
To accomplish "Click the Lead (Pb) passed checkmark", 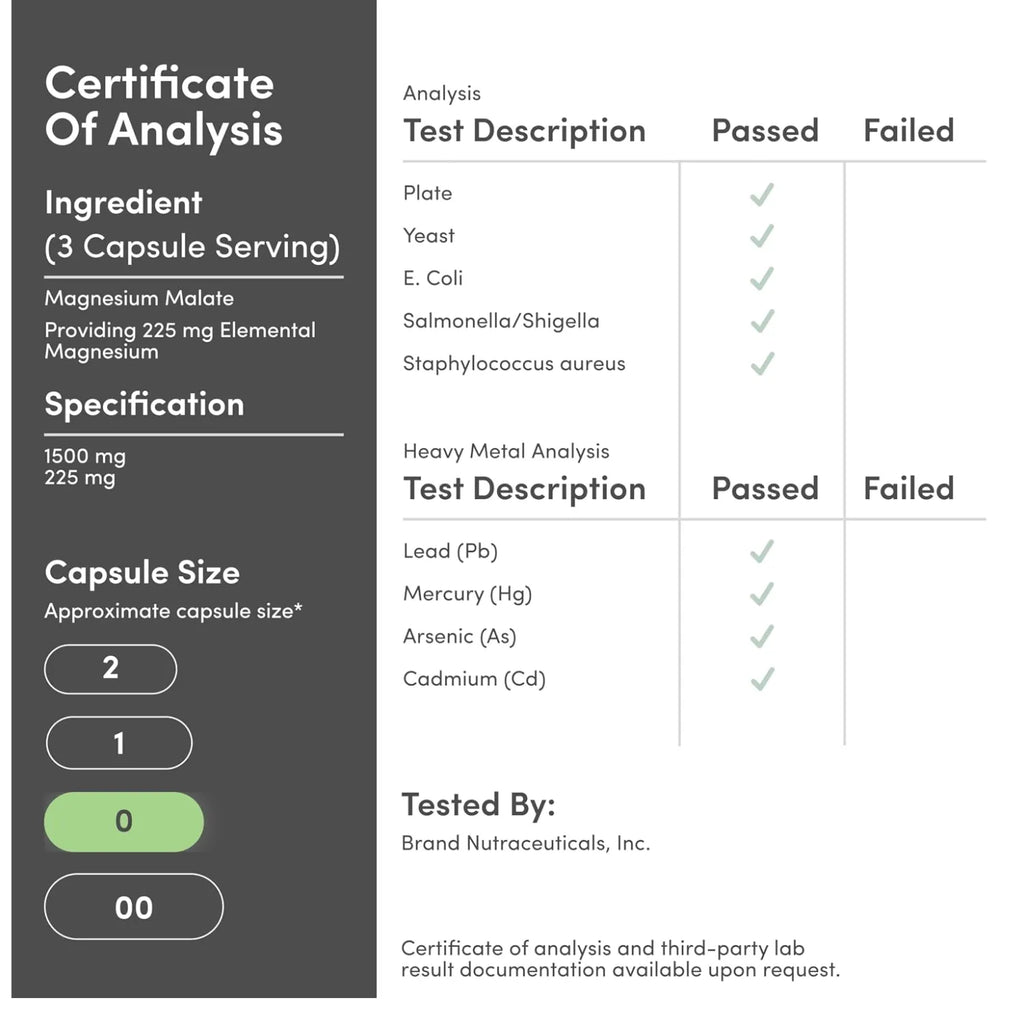I will (x=761, y=552).
